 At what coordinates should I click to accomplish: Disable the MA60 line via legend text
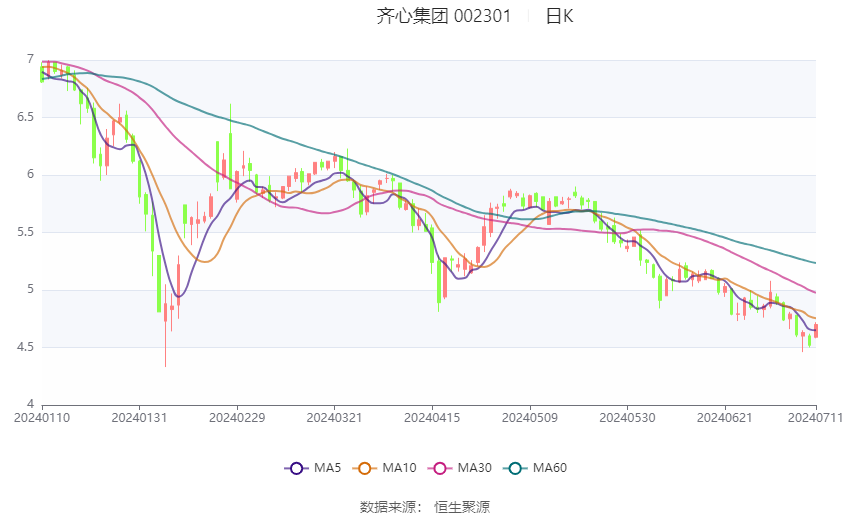click(551, 468)
